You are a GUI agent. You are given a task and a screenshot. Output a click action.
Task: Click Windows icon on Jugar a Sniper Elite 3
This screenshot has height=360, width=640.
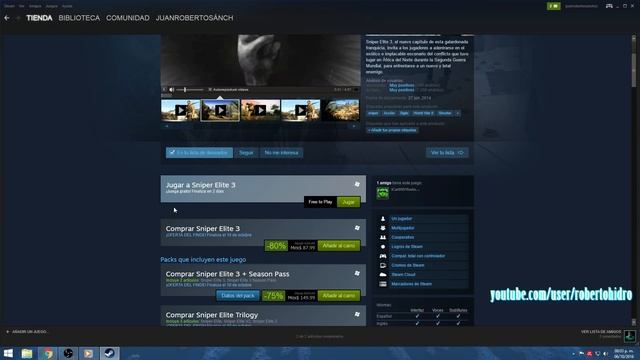(357, 184)
